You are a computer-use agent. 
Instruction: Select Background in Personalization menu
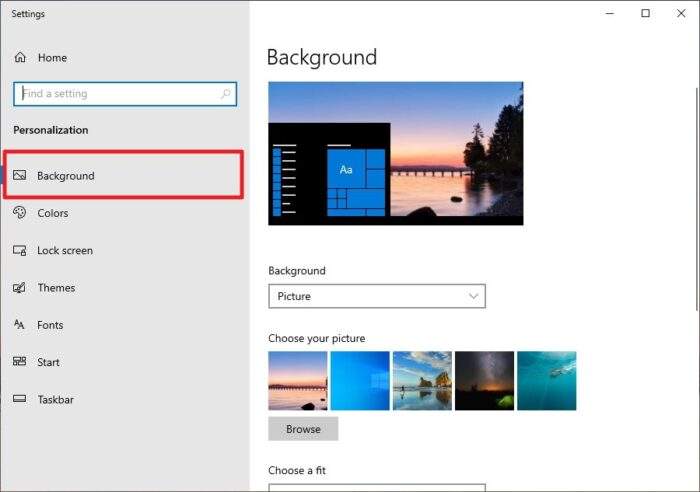pos(123,175)
